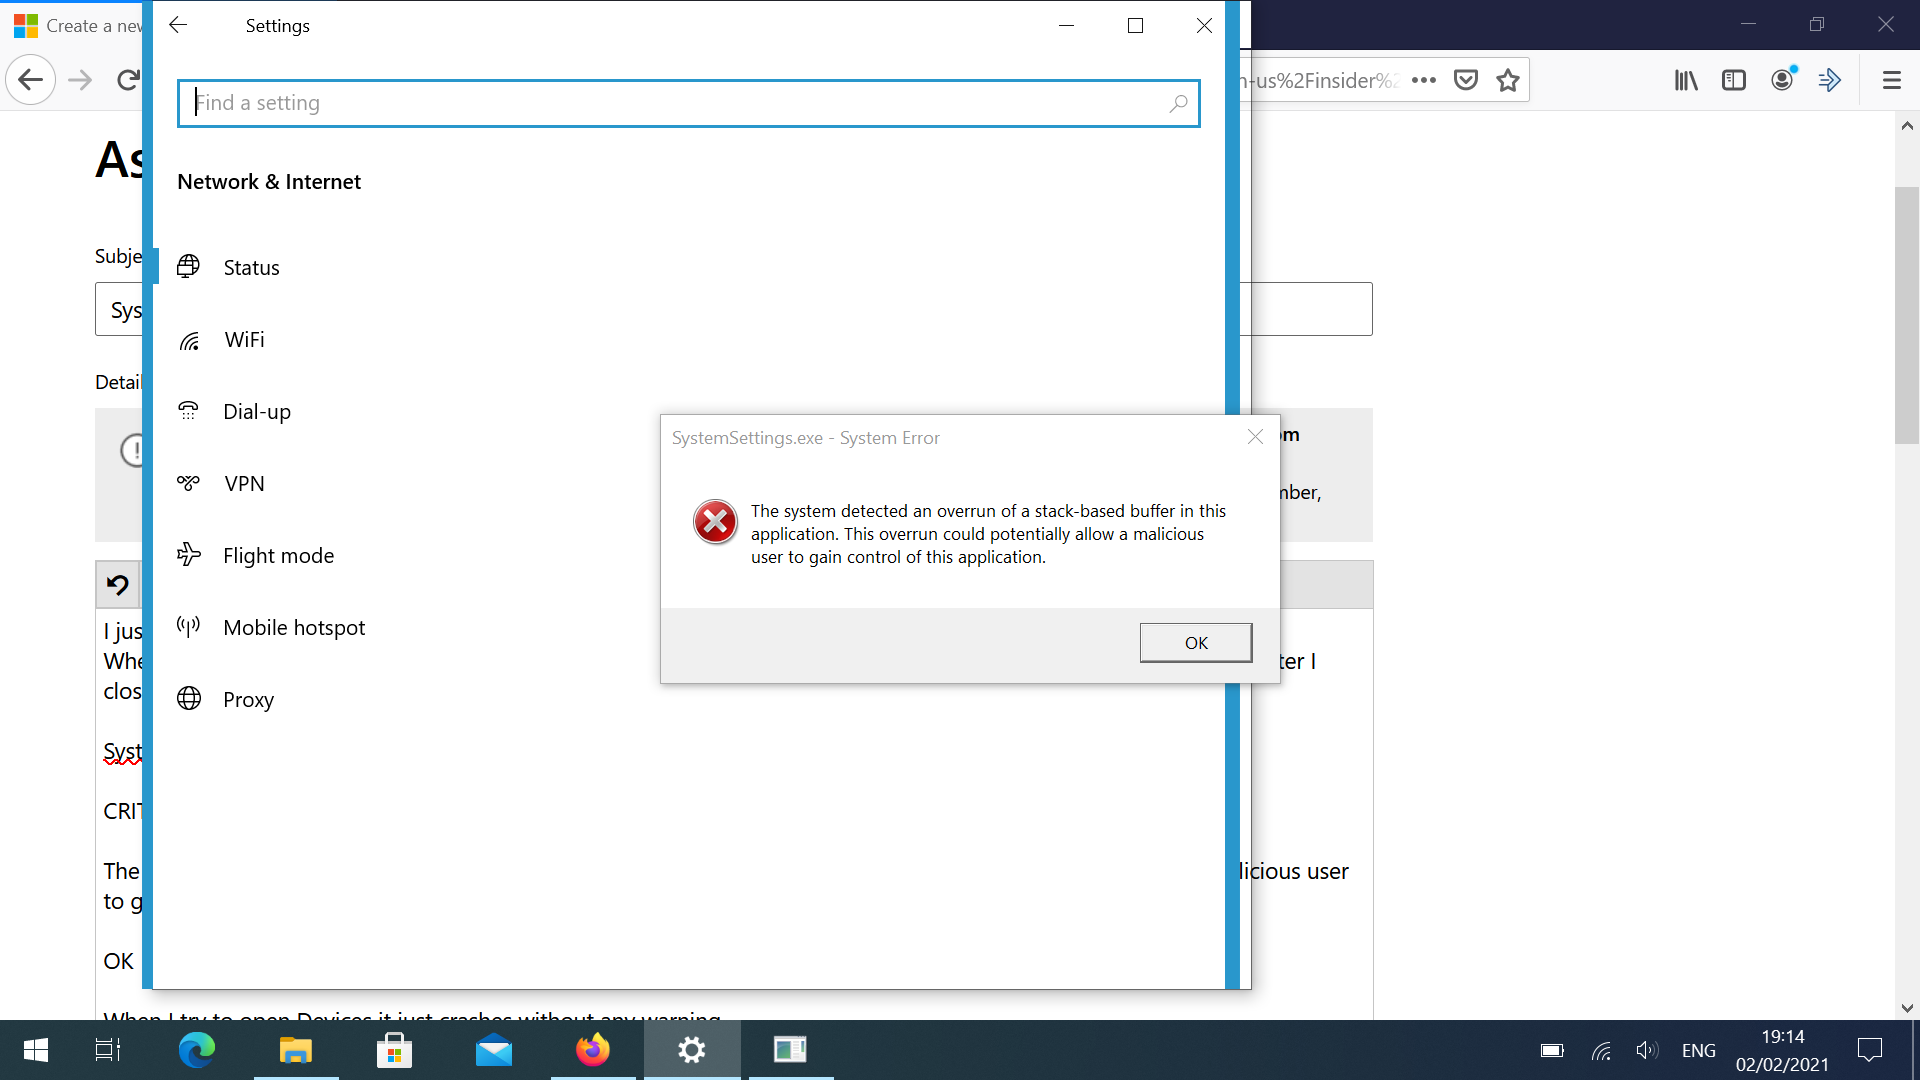
Task: Click the Settings back arrow
Action: pos(178,26)
